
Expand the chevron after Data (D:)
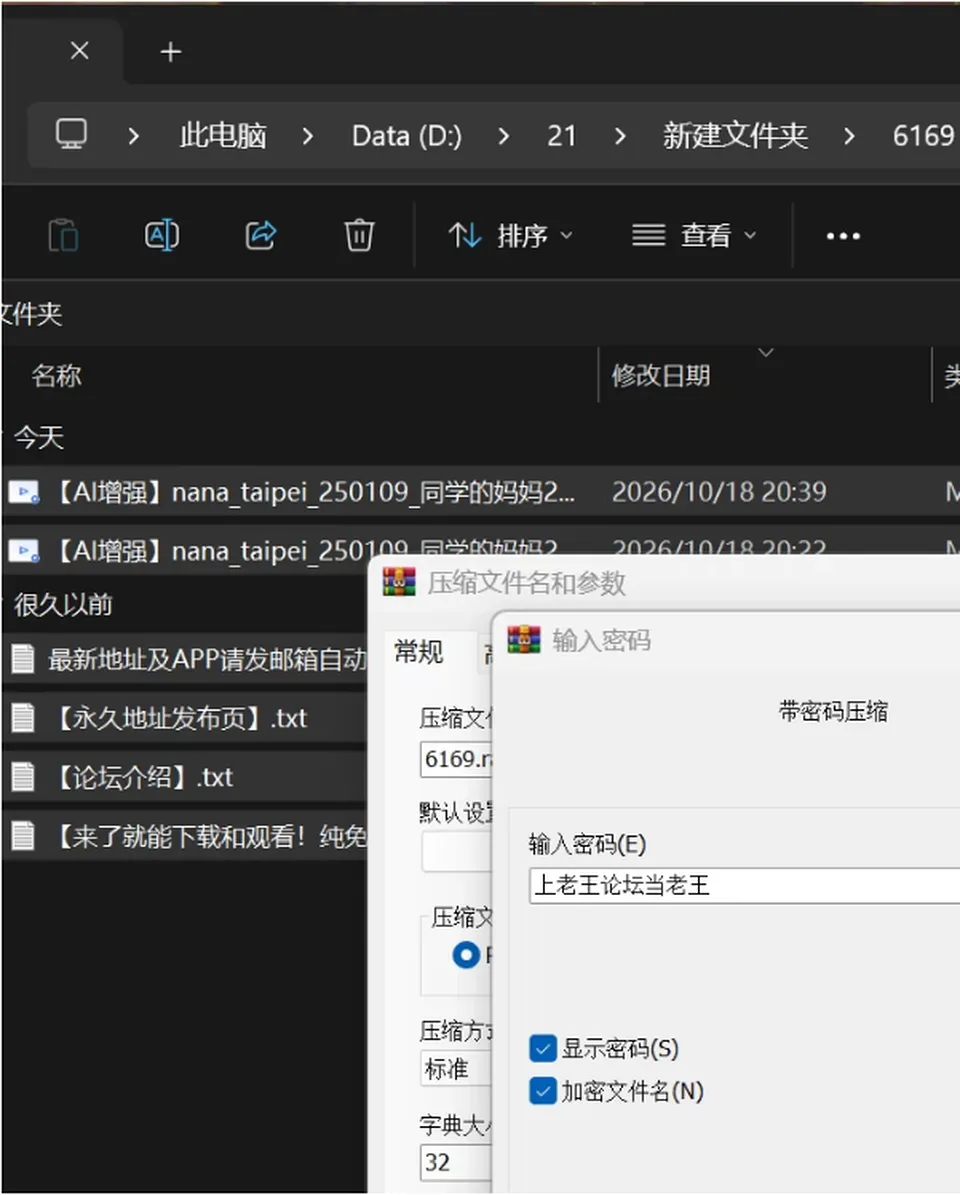[x=504, y=136]
